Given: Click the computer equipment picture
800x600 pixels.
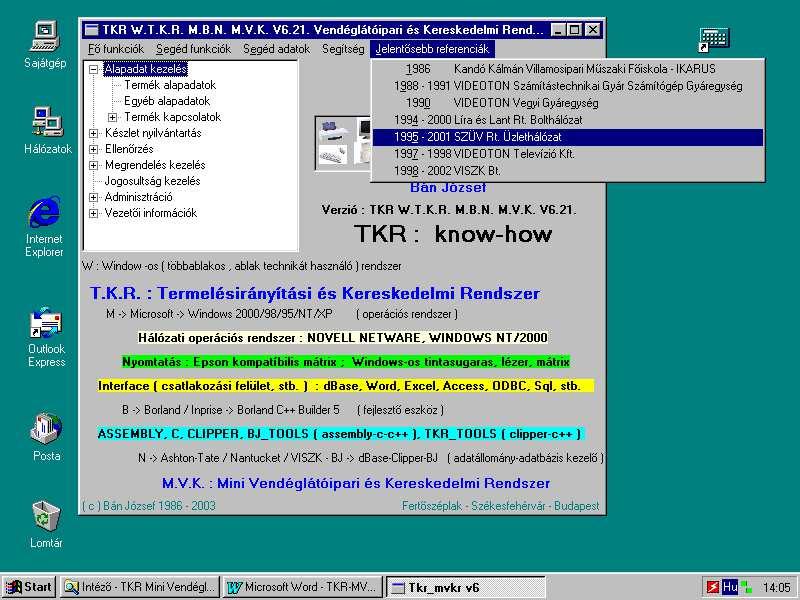Looking at the screenshot, I should [343, 143].
